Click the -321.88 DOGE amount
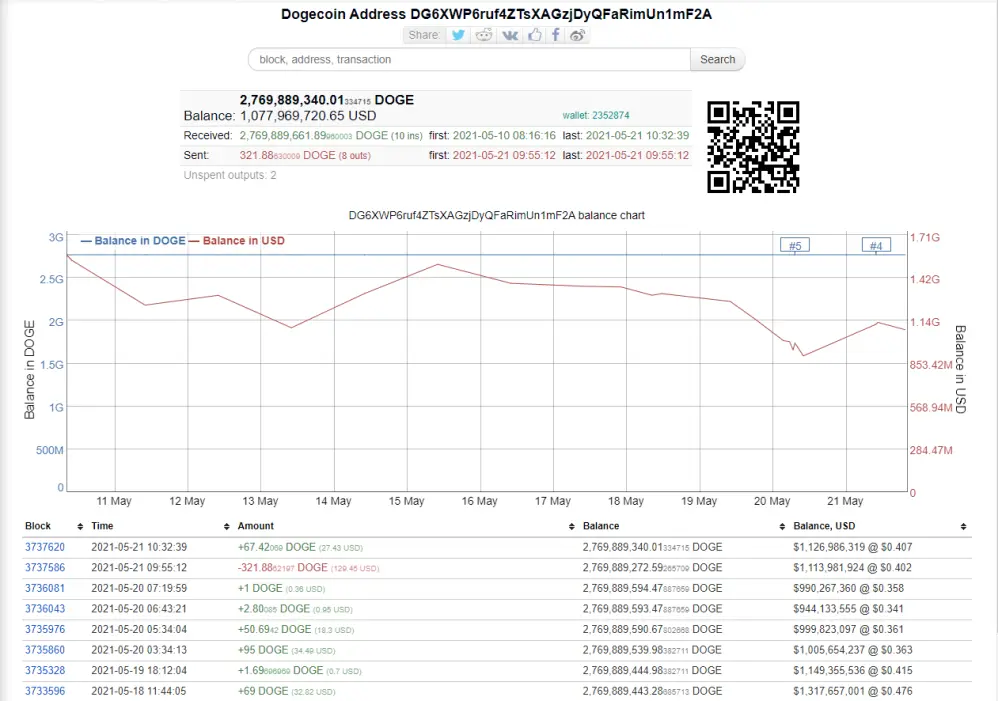 tap(283, 567)
